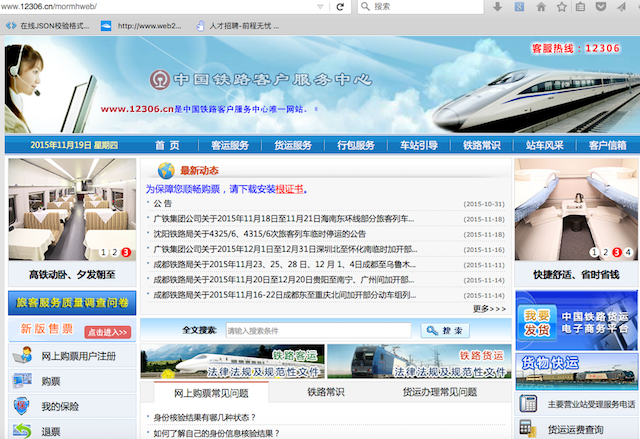Click the blue search-engine icon in toolbar
Screen dimensions: 640x439
coord(519,7)
